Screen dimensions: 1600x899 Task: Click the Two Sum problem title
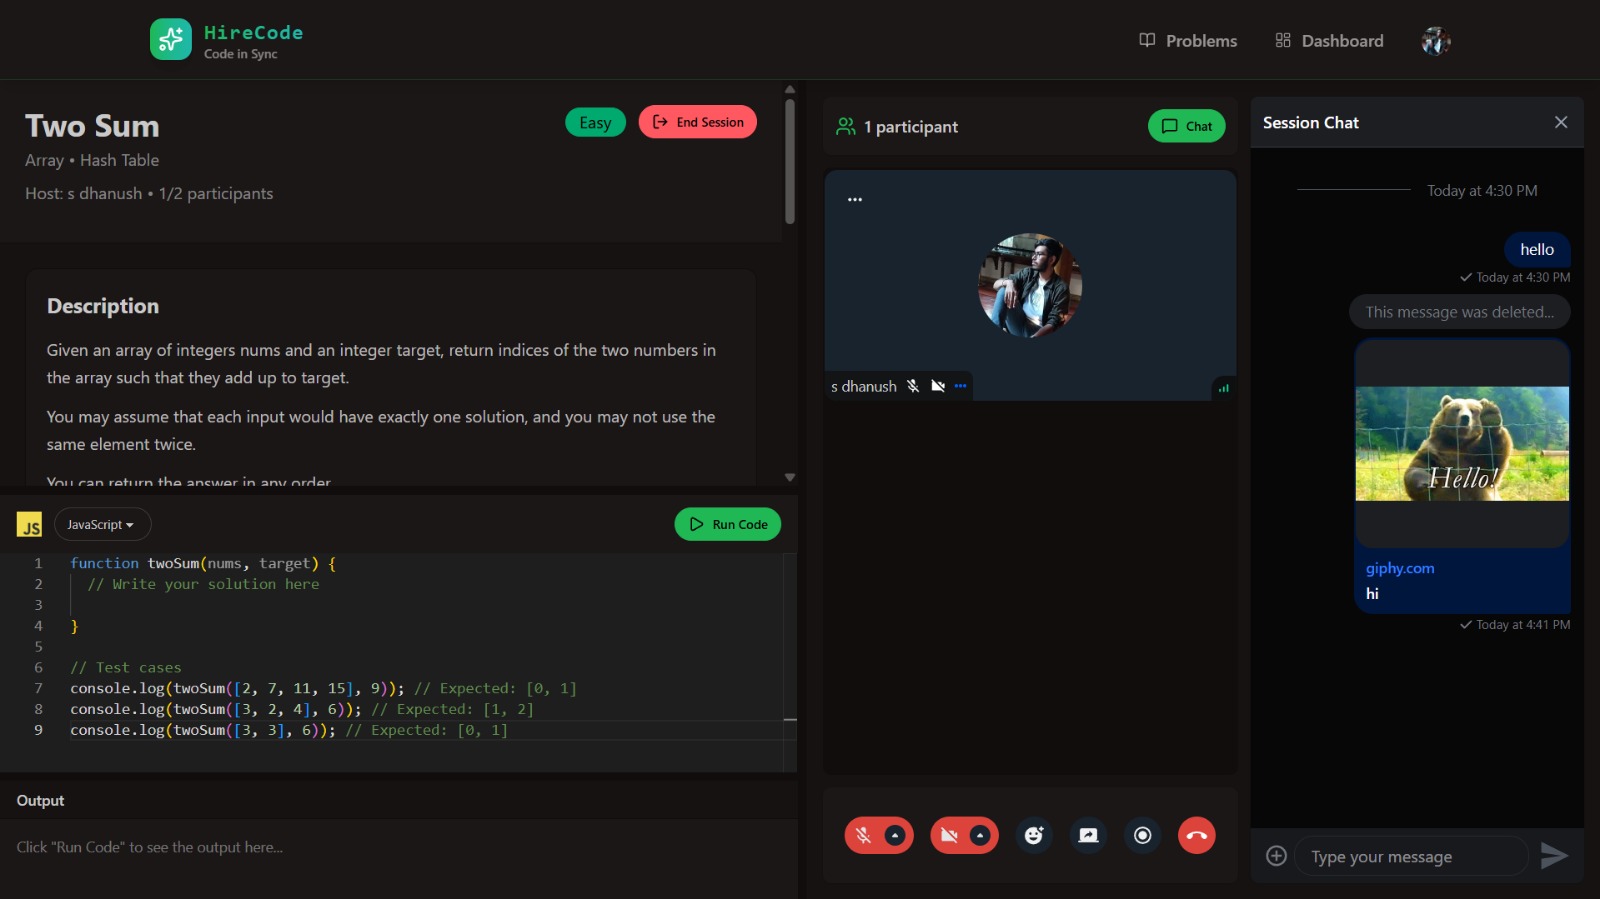[92, 126]
